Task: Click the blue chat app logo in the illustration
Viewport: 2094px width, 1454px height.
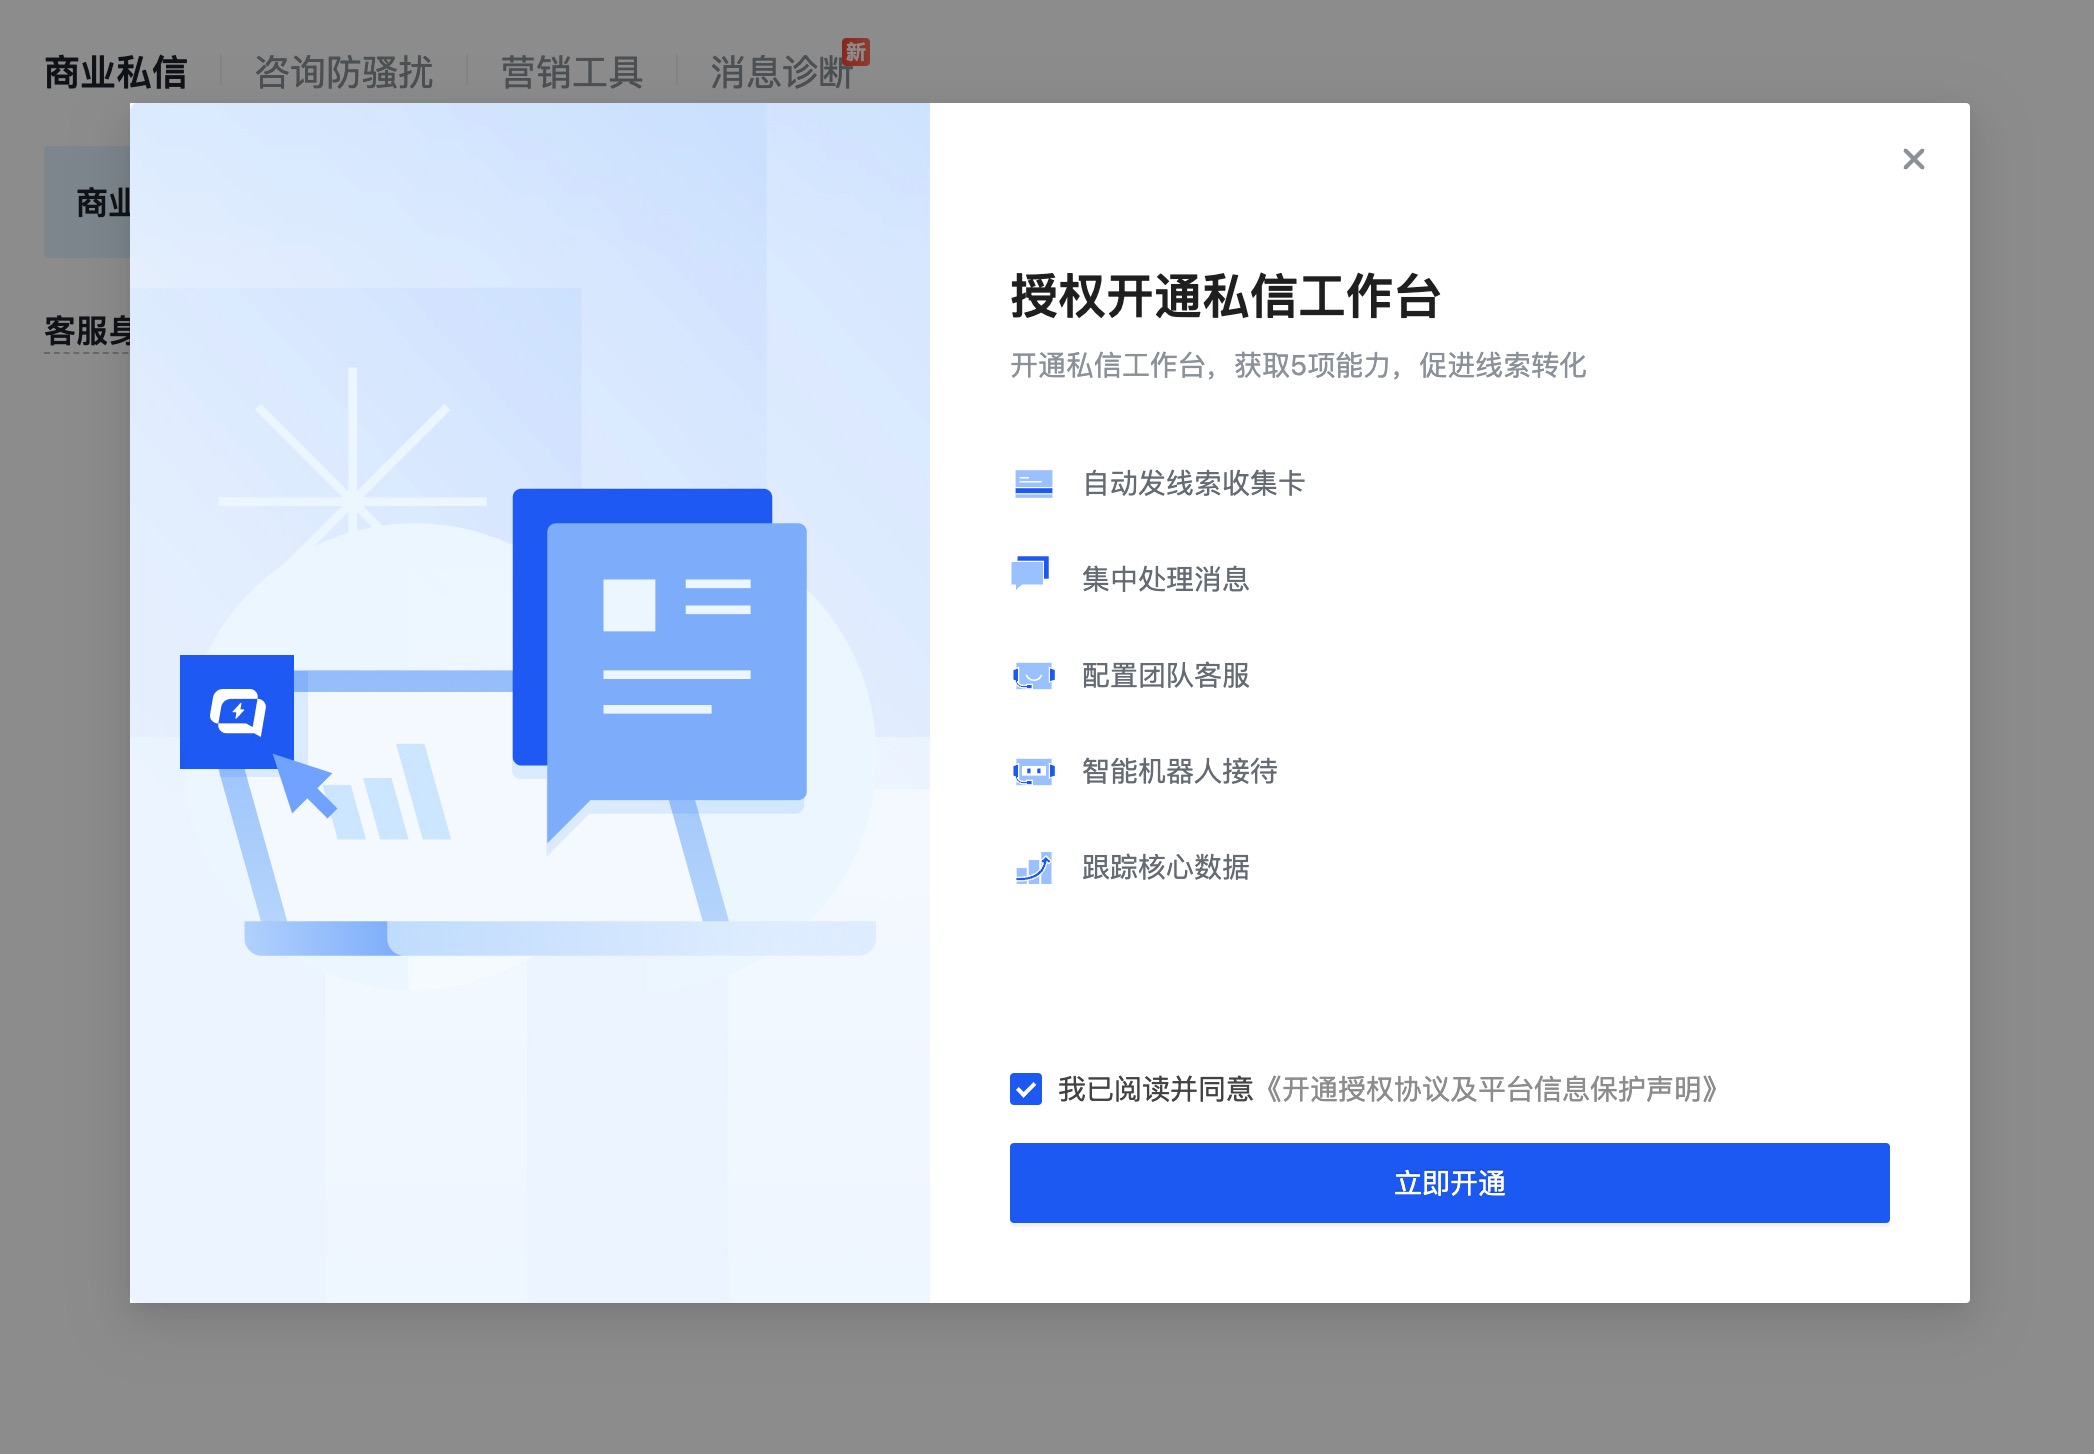Action: point(237,712)
